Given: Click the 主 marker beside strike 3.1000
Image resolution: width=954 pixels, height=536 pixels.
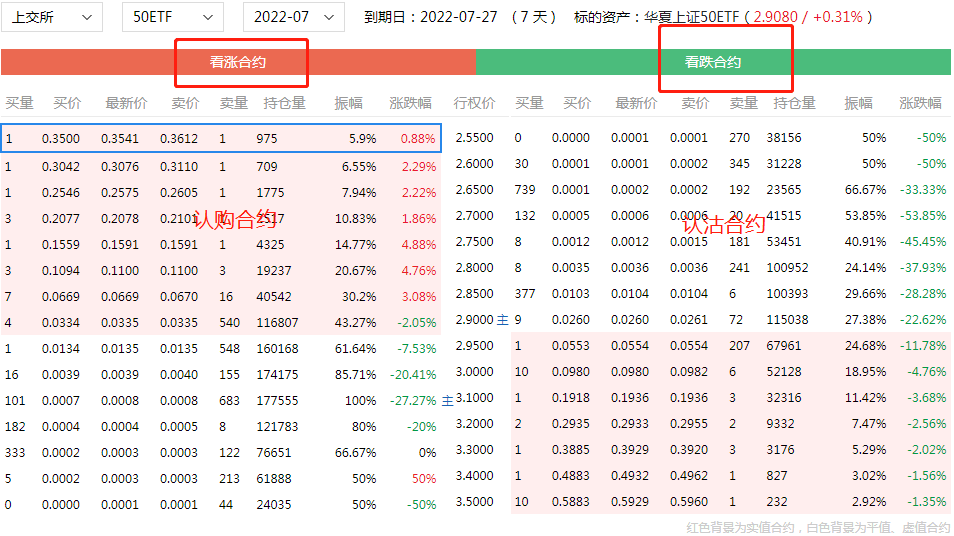Looking at the screenshot, I should (x=447, y=400).
